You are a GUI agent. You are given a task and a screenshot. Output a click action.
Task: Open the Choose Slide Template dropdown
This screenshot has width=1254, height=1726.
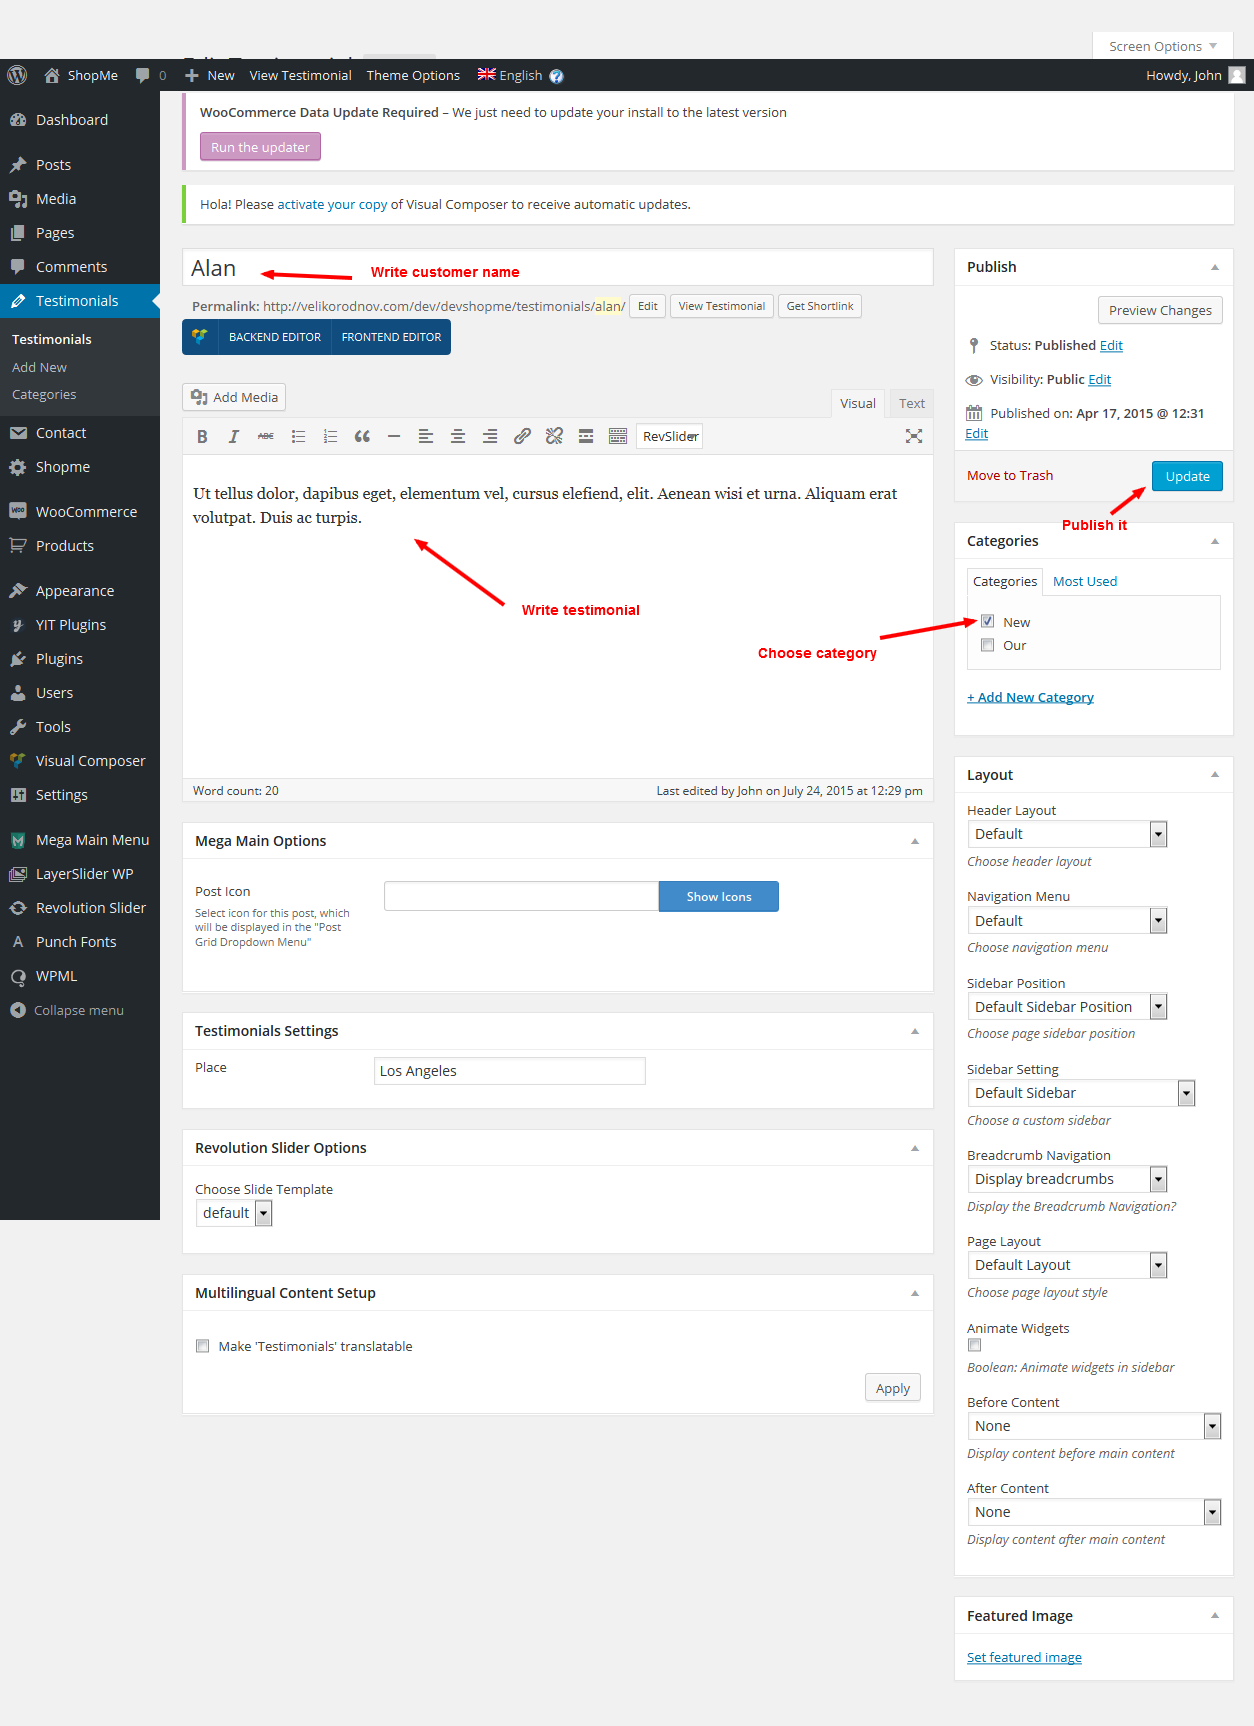click(234, 1213)
